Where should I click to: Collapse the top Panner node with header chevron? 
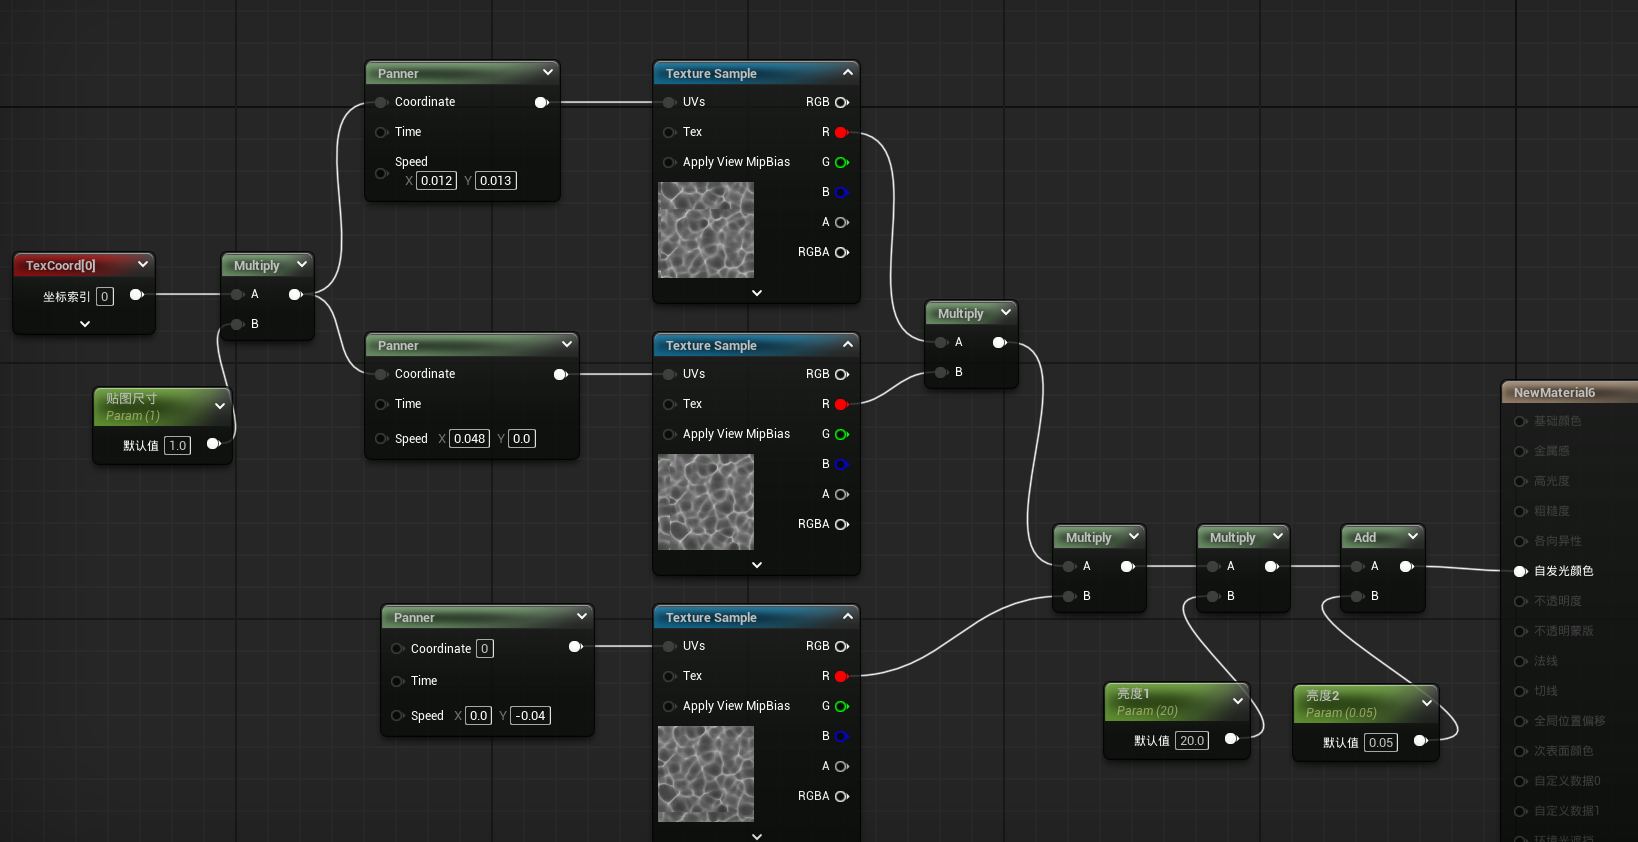(548, 72)
